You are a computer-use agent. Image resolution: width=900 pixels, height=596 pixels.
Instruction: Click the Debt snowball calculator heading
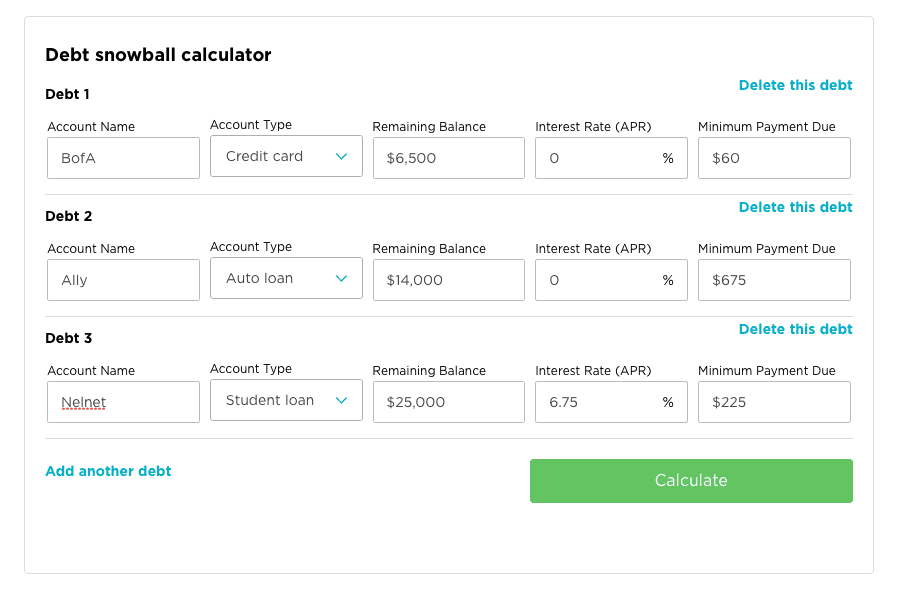(158, 55)
